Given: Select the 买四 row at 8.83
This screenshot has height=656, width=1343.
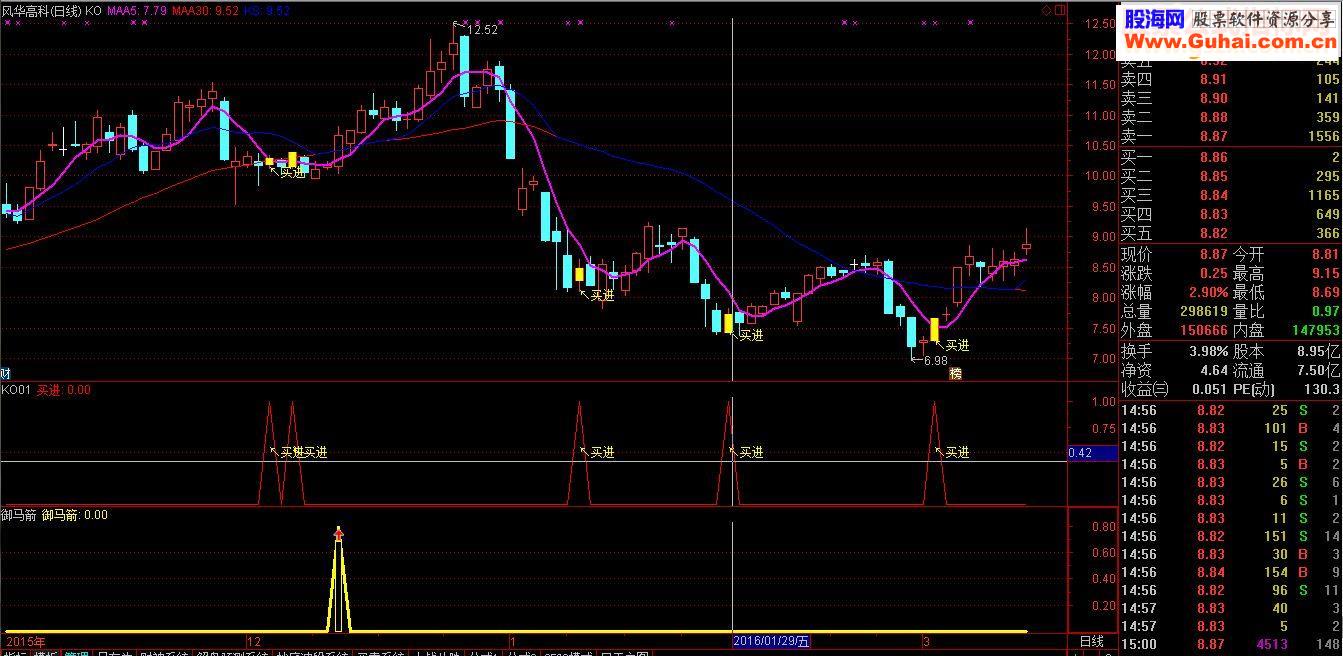Looking at the screenshot, I should click(x=1229, y=214).
